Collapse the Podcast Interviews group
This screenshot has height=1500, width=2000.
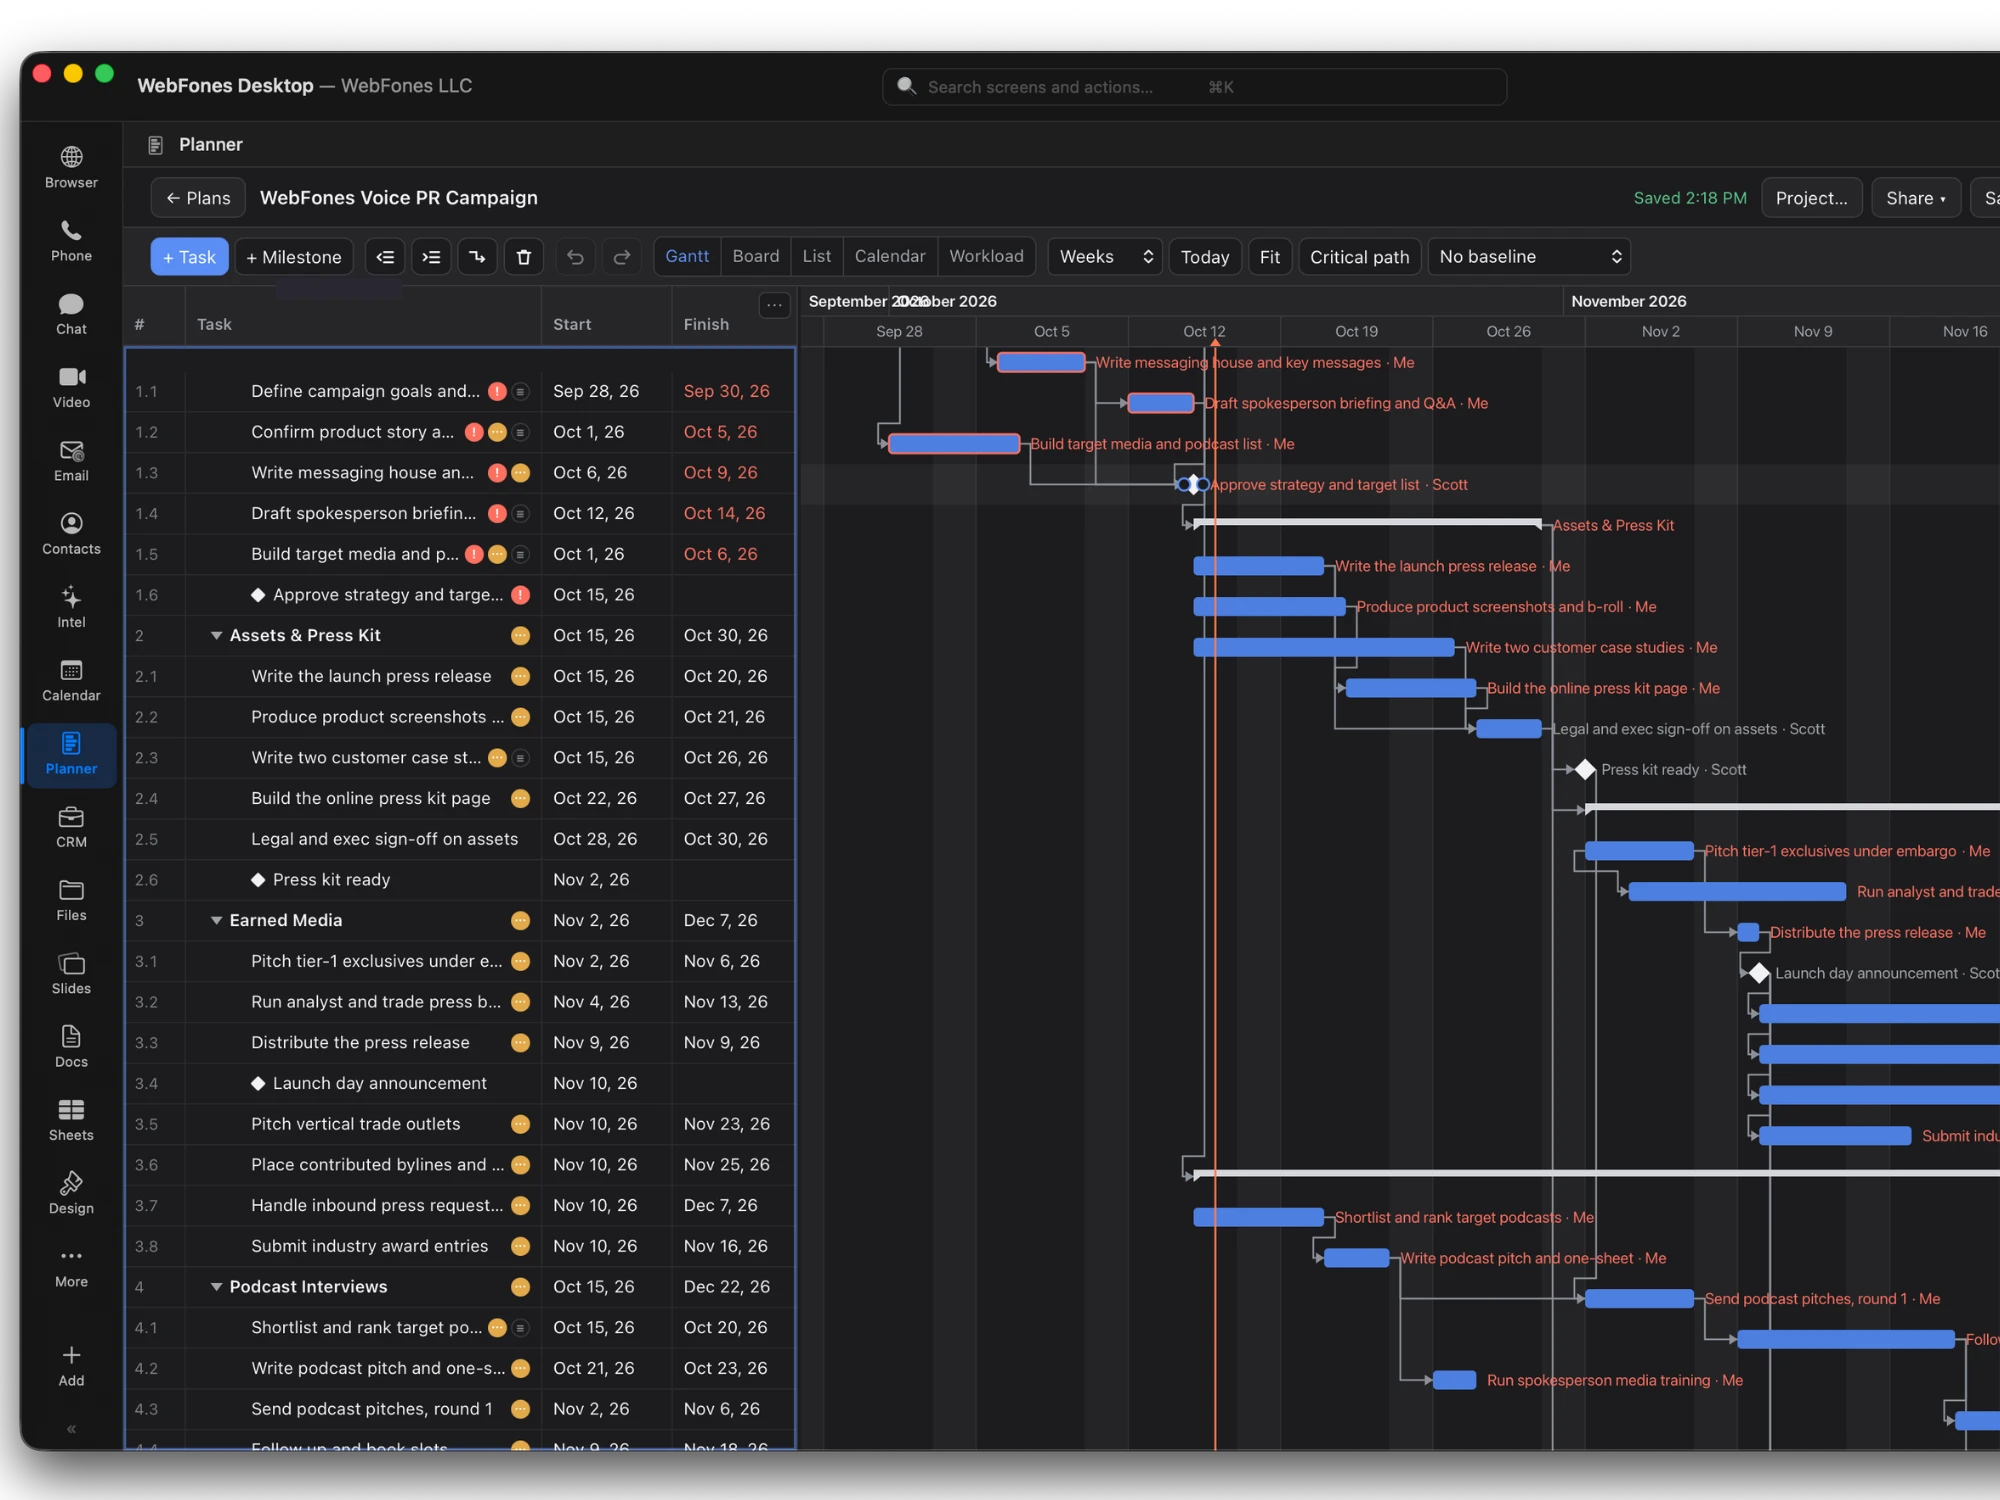216,1287
